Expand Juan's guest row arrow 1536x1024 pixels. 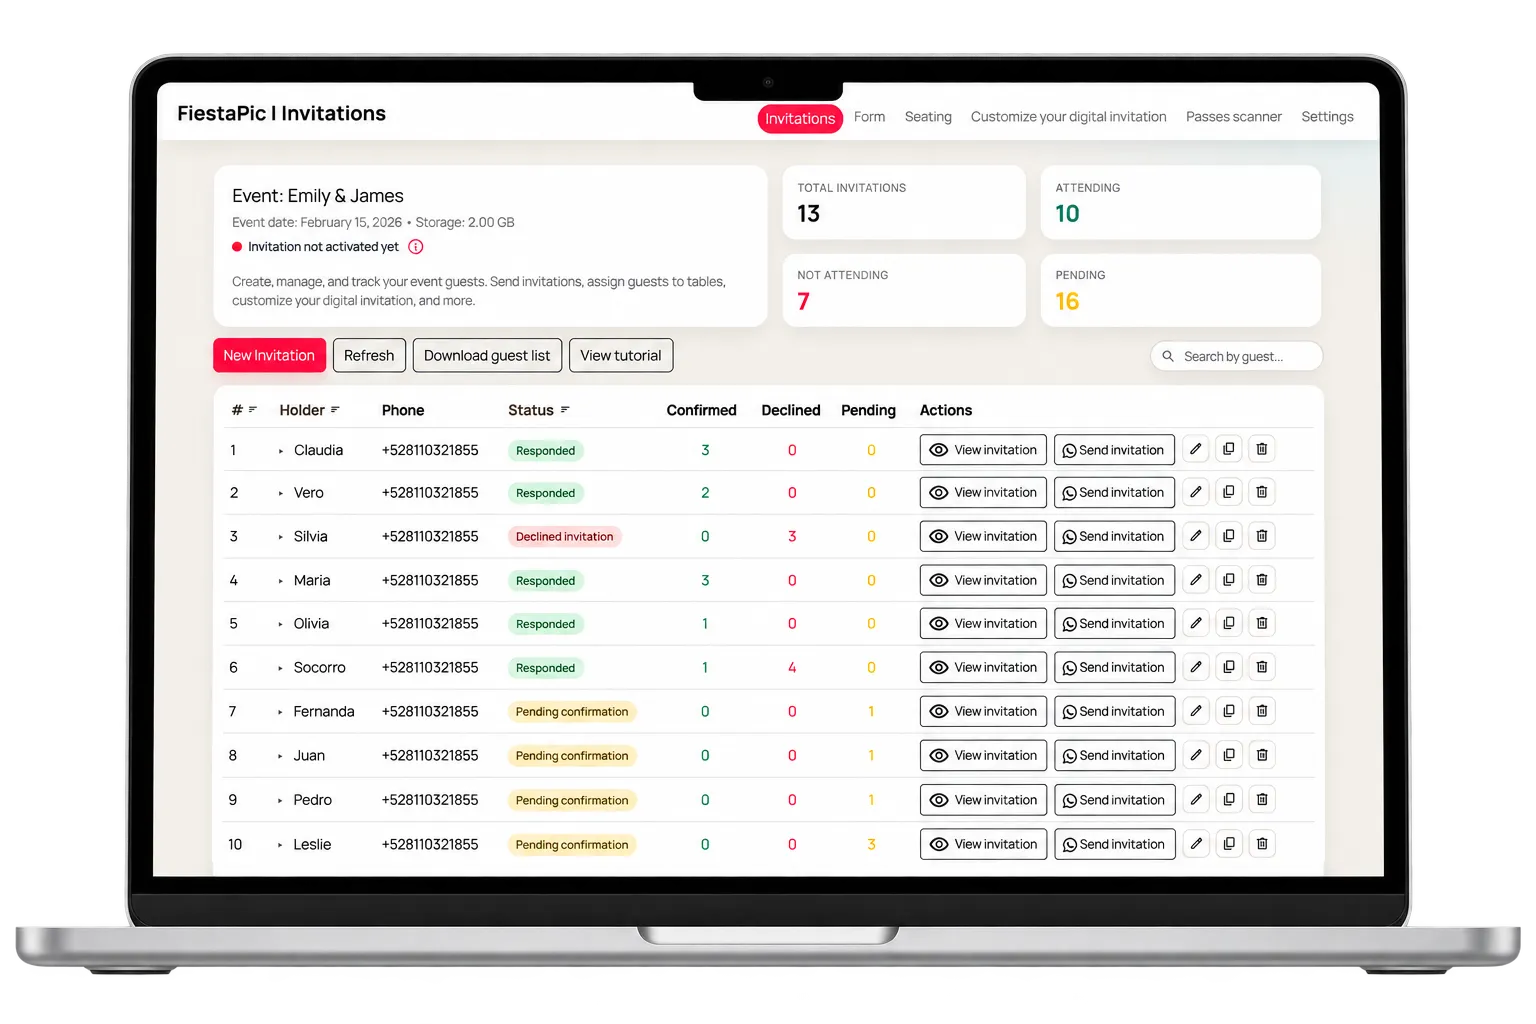(x=281, y=756)
